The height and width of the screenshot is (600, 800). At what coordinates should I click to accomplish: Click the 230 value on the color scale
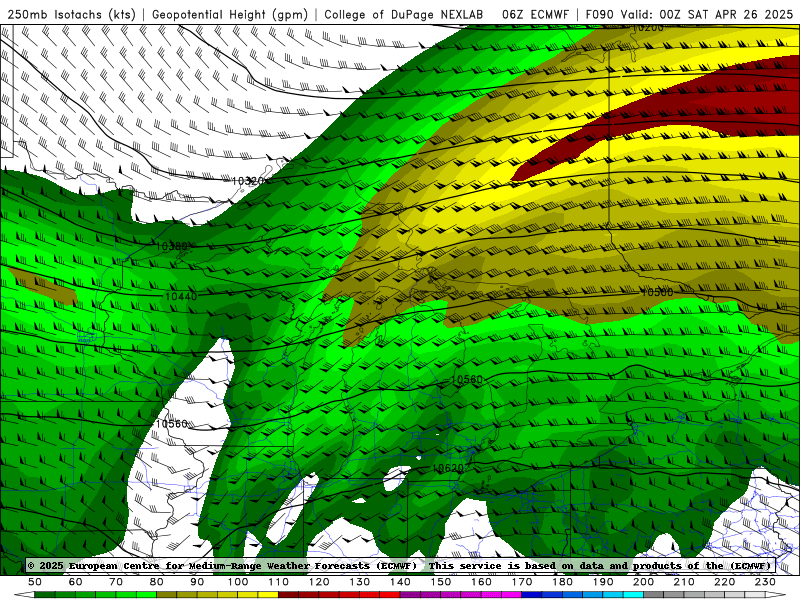[x=765, y=582]
